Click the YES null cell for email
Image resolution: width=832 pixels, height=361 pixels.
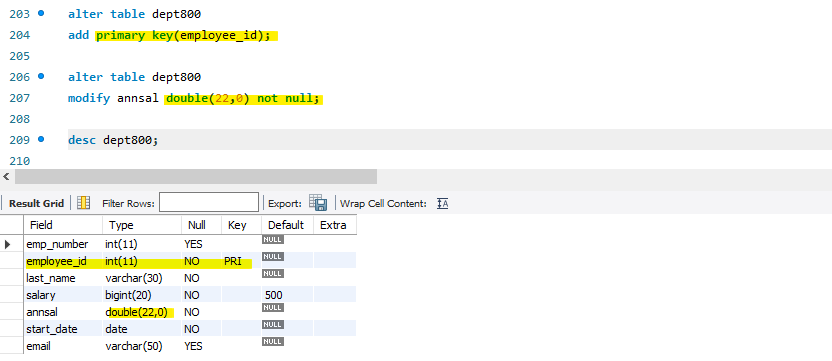201,346
